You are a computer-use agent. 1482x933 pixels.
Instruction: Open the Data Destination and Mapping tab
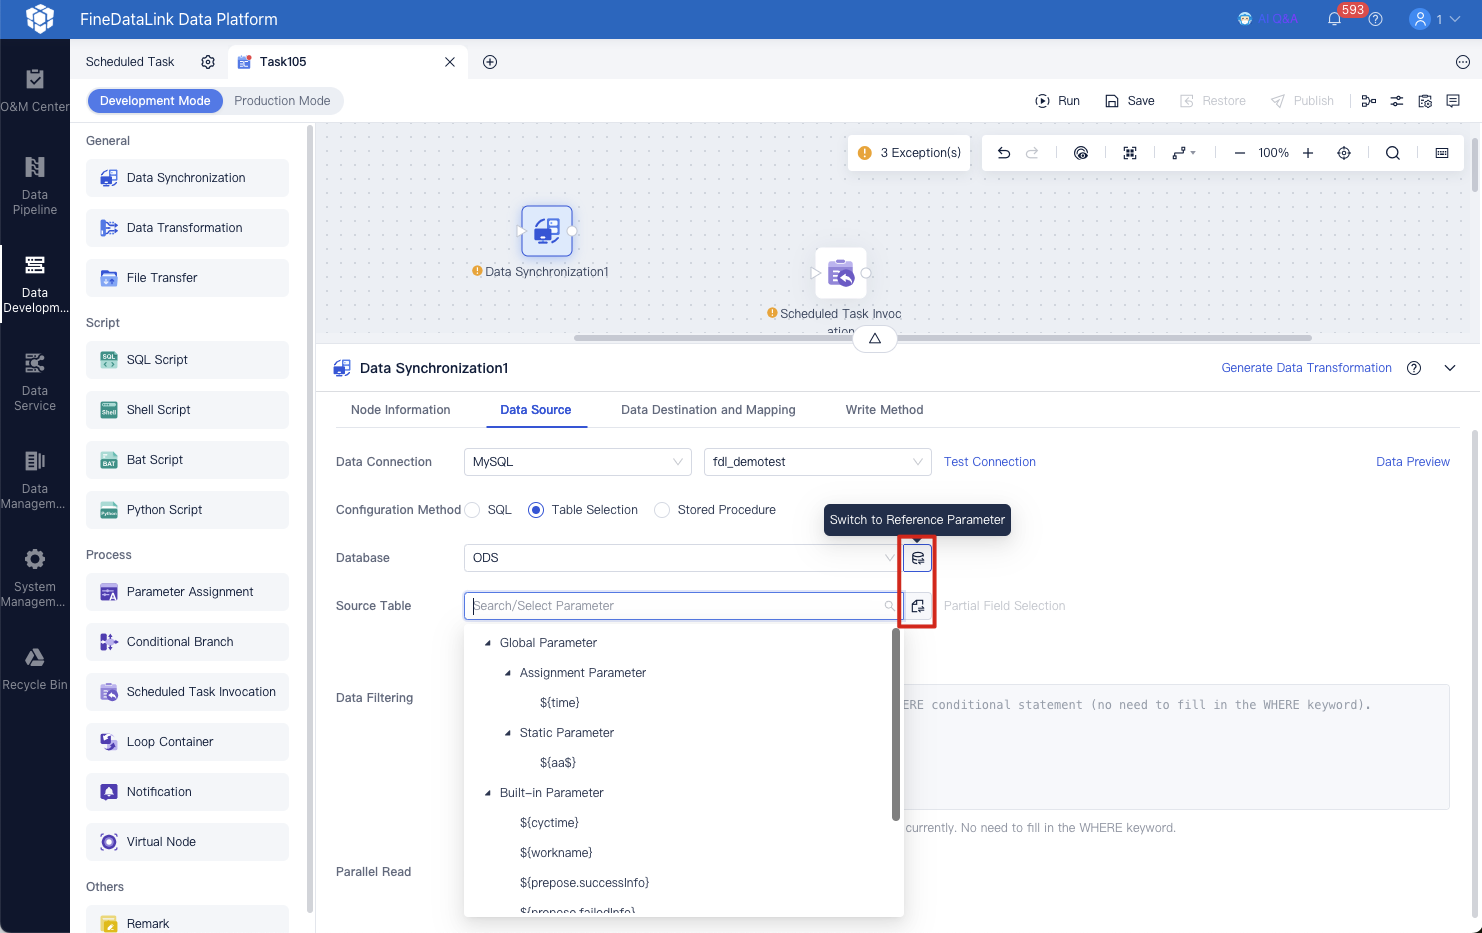click(708, 410)
